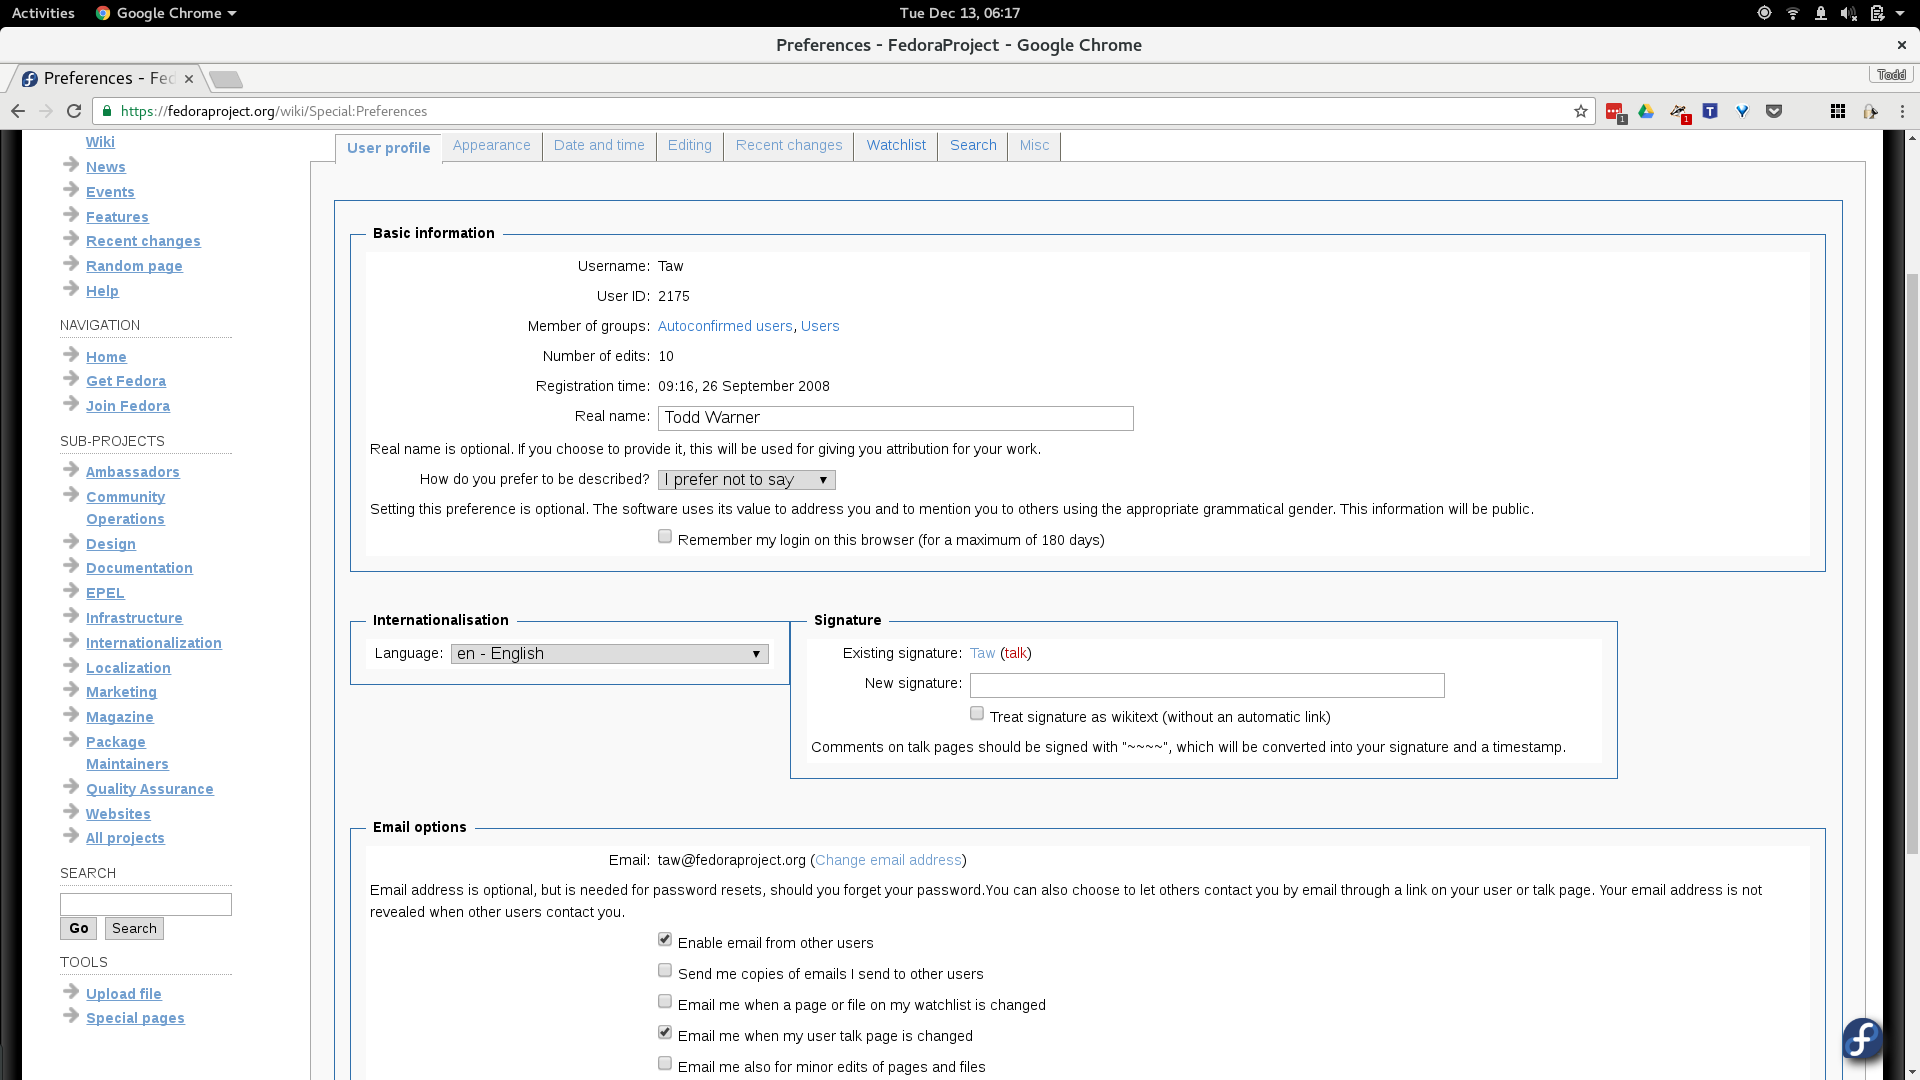Image resolution: width=1920 pixels, height=1080 pixels.
Task: Tick Treat signature as wikitext
Action: [977, 714]
